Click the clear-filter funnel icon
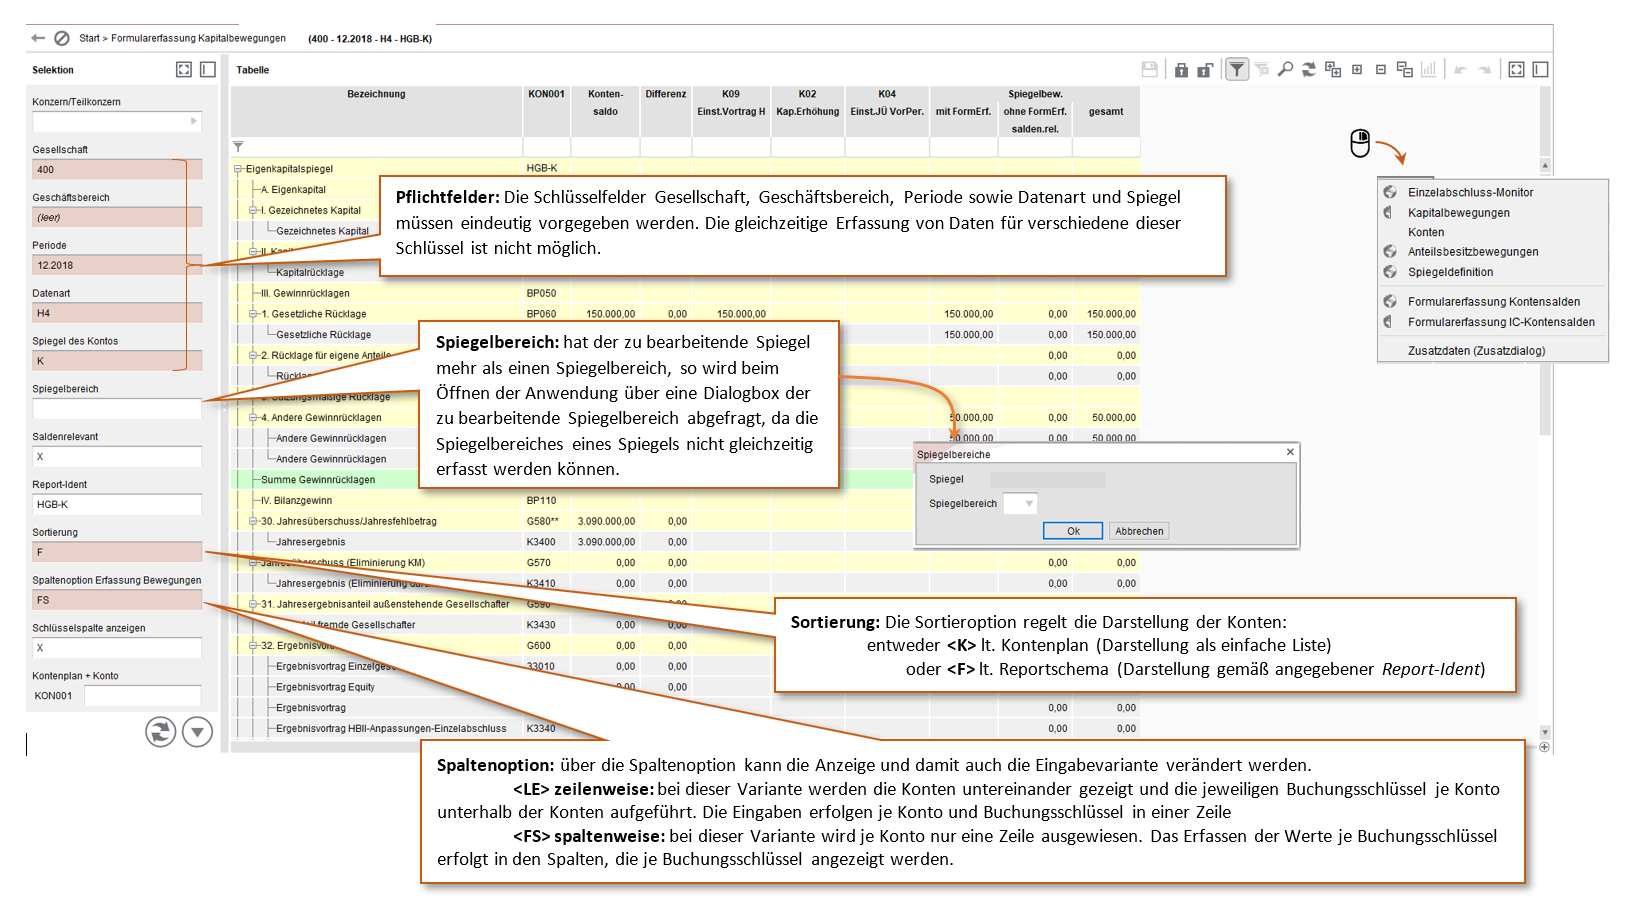This screenshot has width=1627, height=915. (1262, 69)
